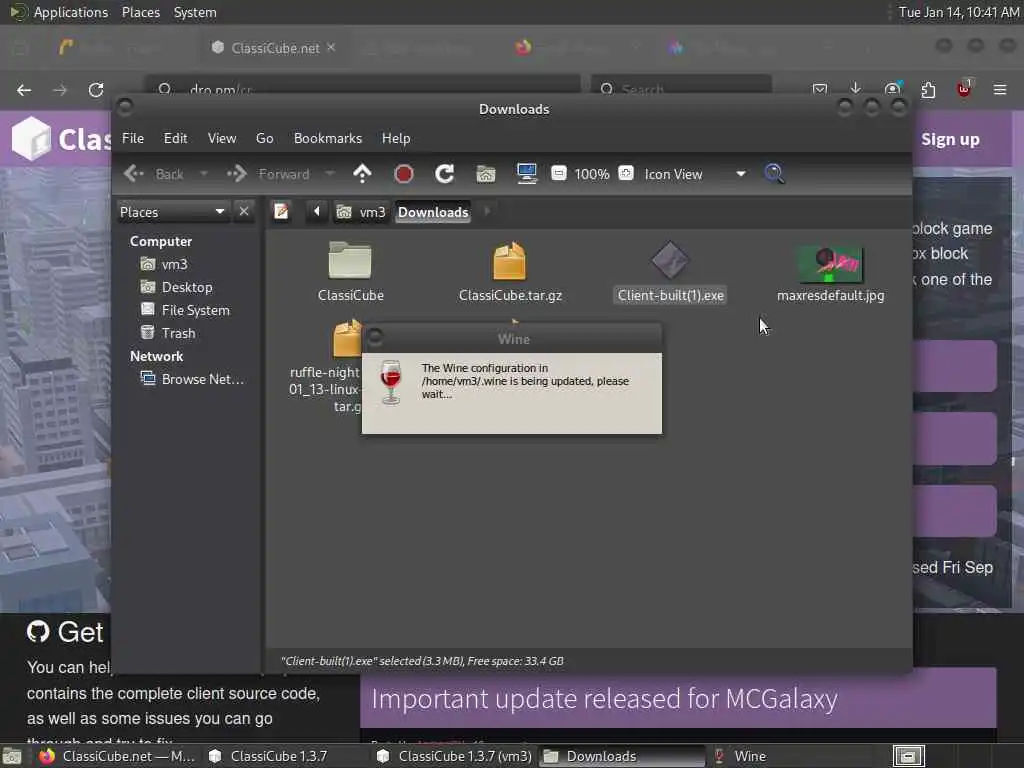Select ClassiCube.tar.gz archive

click(x=510, y=261)
